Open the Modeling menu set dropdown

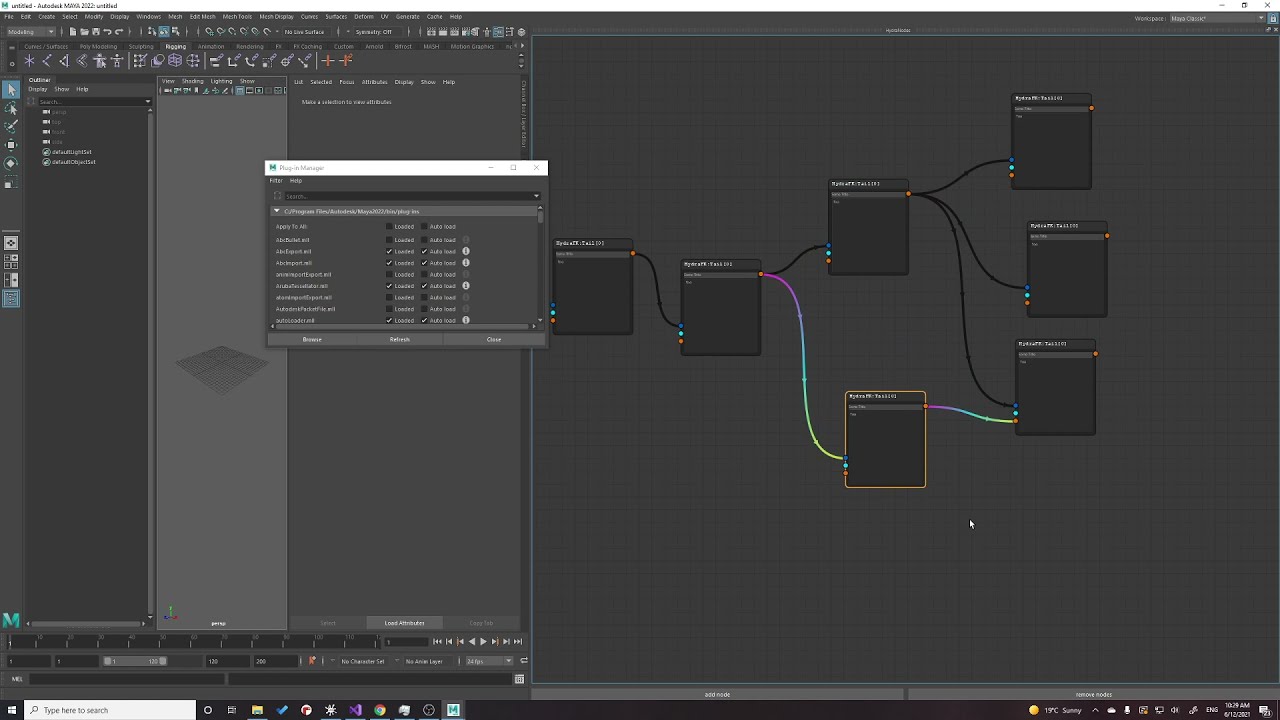pyautogui.click(x=30, y=32)
